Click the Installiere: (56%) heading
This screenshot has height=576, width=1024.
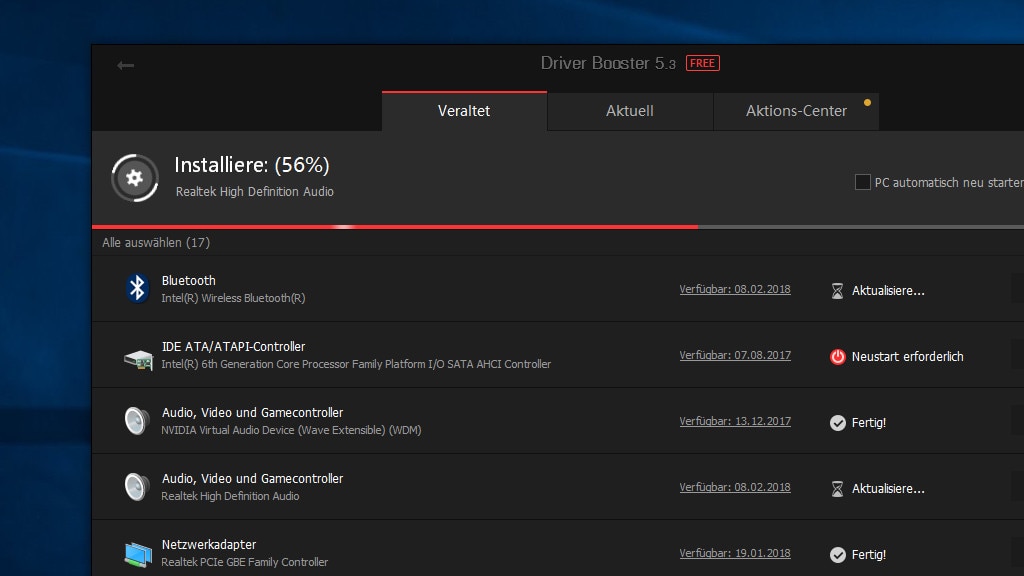tap(251, 165)
